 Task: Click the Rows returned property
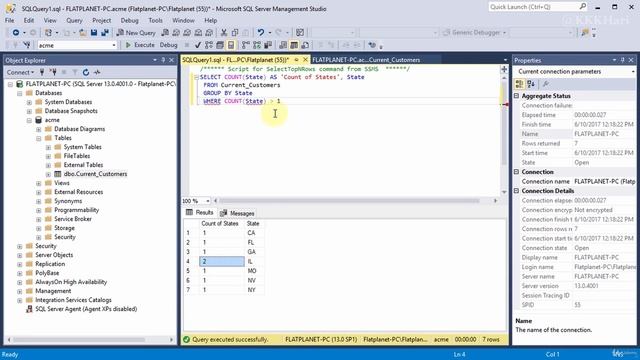(x=541, y=144)
